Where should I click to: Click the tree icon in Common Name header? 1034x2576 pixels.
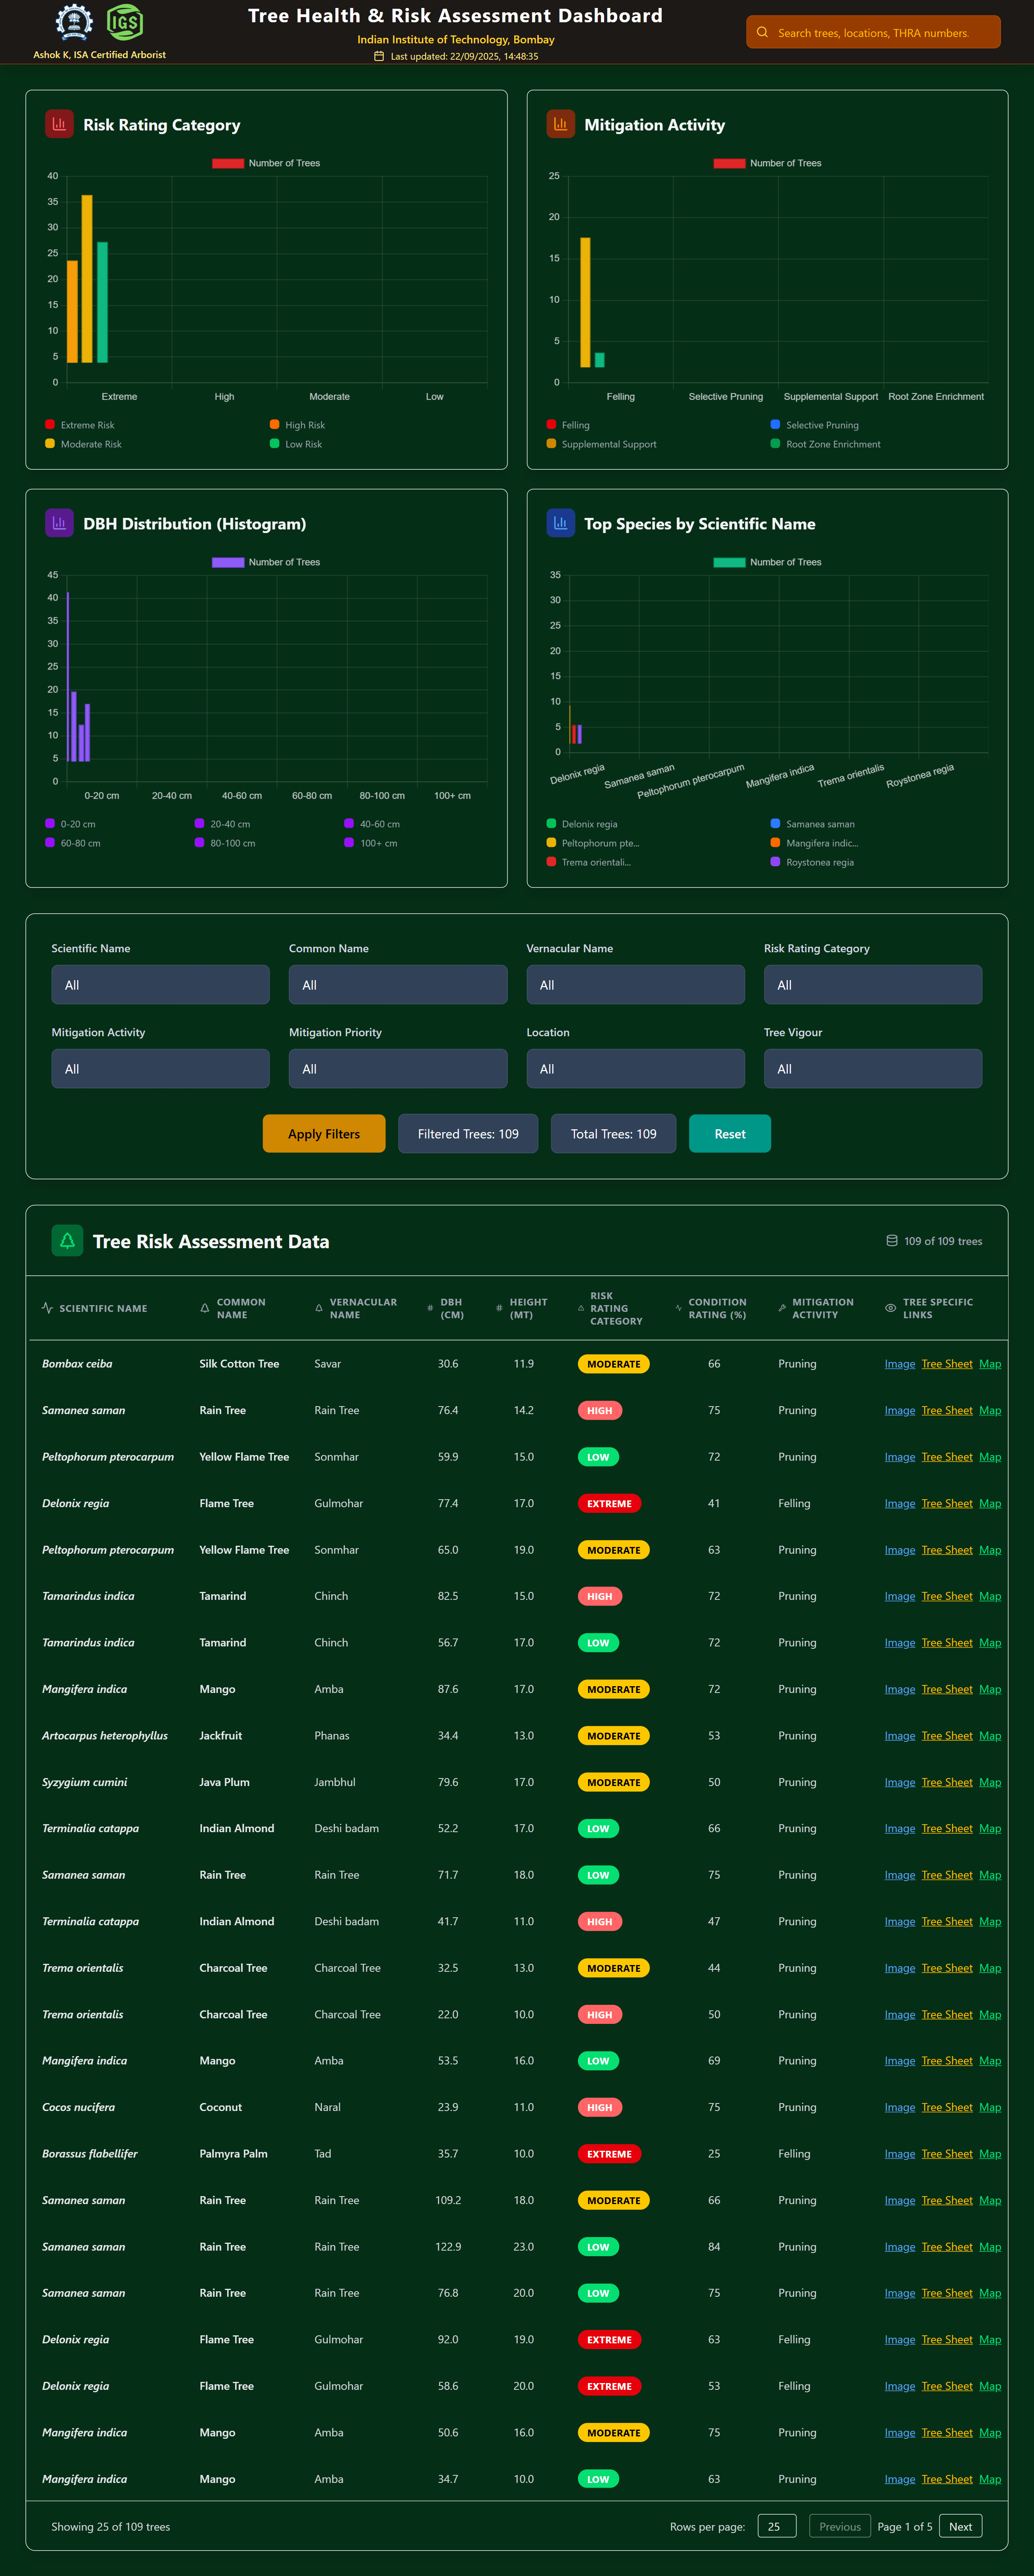pyautogui.click(x=205, y=1308)
